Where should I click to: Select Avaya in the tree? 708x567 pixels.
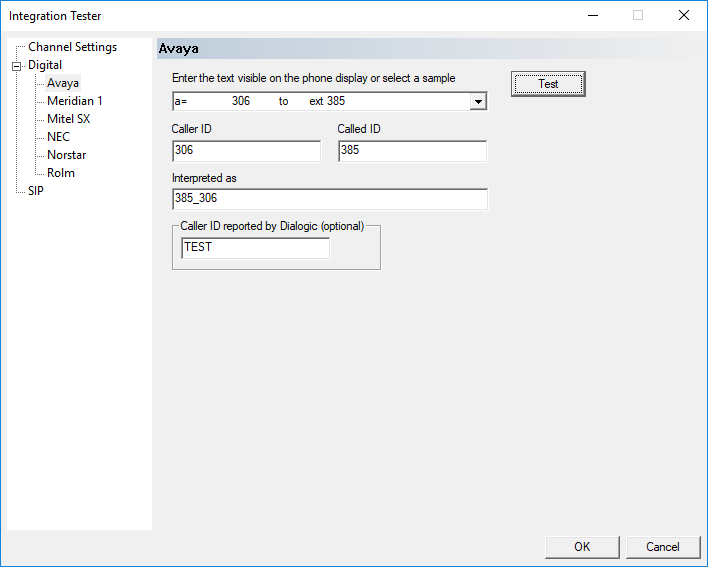tap(63, 83)
